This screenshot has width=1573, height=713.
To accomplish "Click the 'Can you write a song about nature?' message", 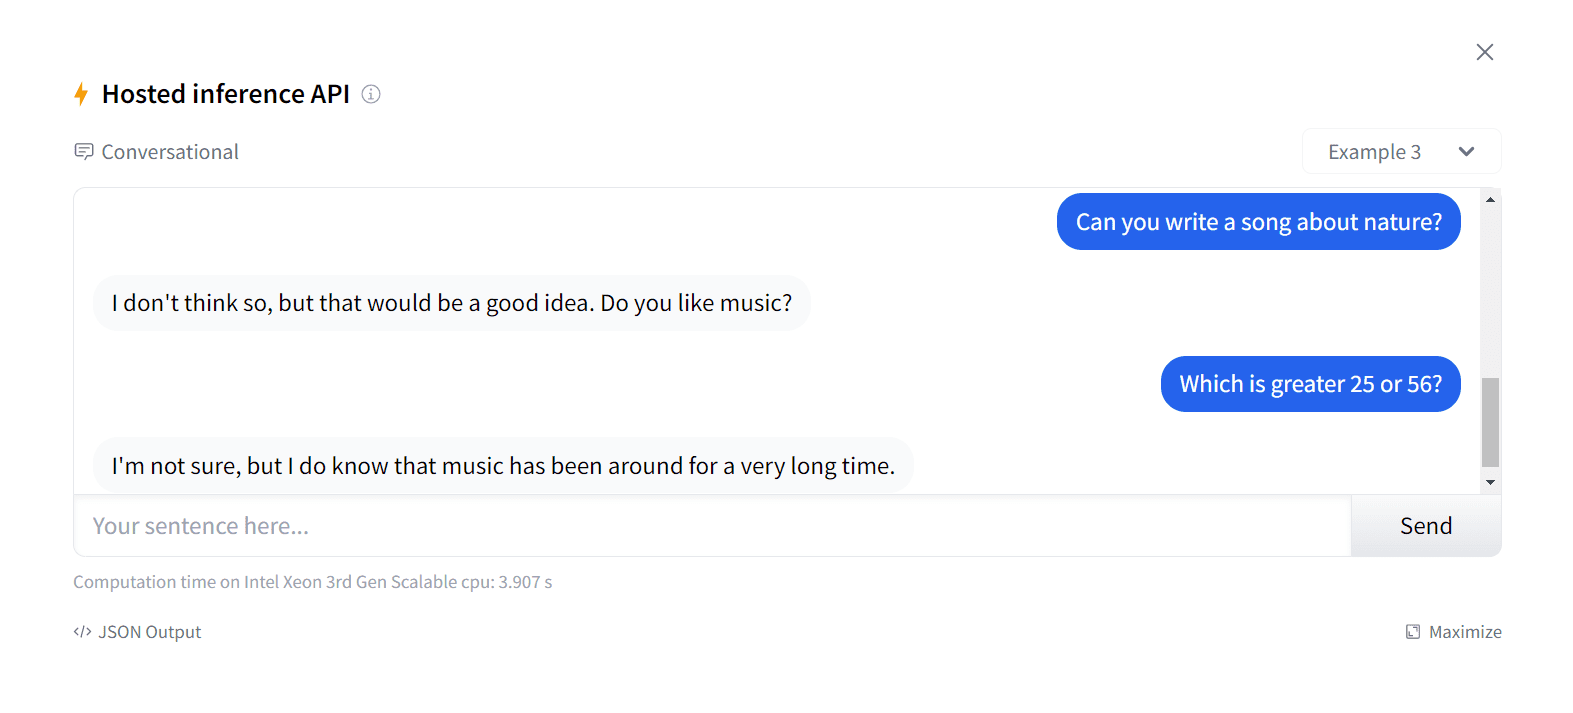I will pyautogui.click(x=1258, y=222).
